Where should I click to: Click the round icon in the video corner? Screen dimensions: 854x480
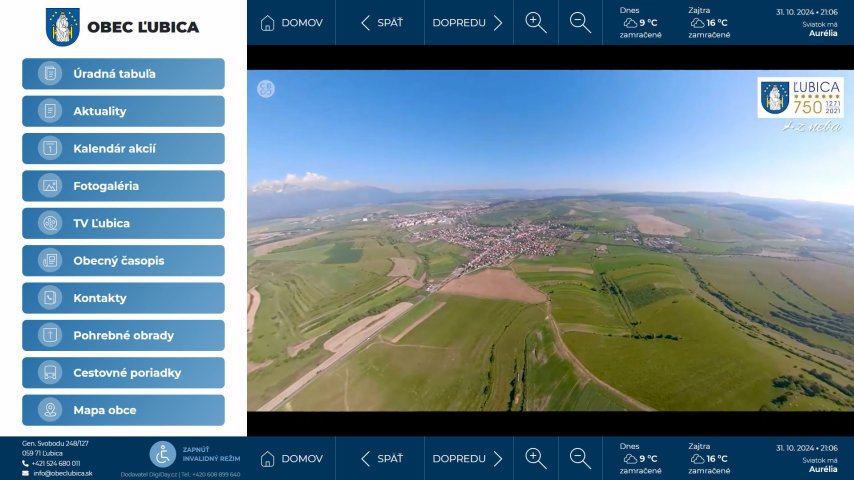(x=265, y=89)
